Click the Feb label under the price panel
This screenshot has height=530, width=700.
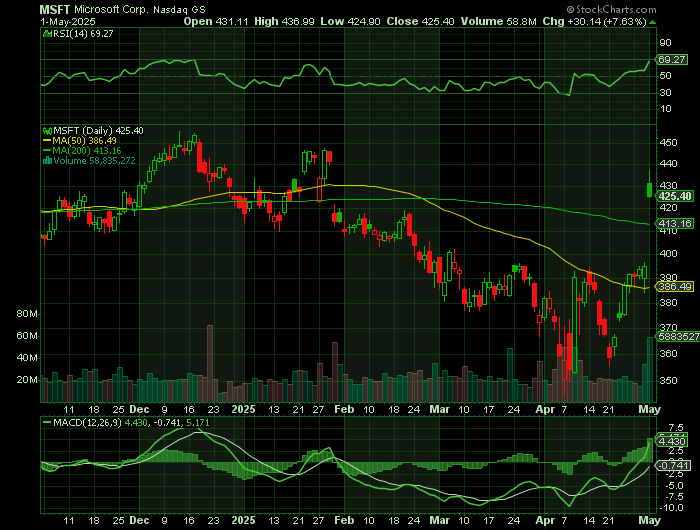click(344, 409)
